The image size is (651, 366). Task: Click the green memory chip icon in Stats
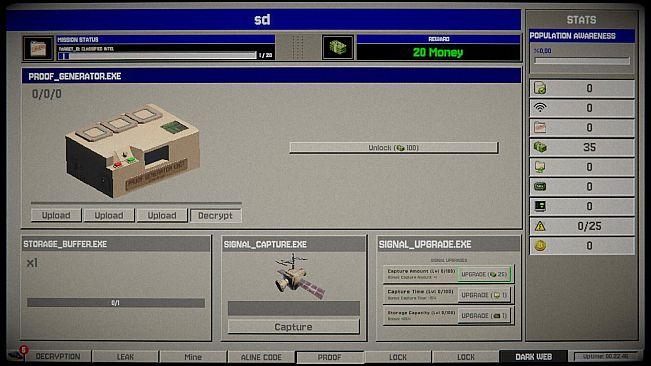click(540, 186)
